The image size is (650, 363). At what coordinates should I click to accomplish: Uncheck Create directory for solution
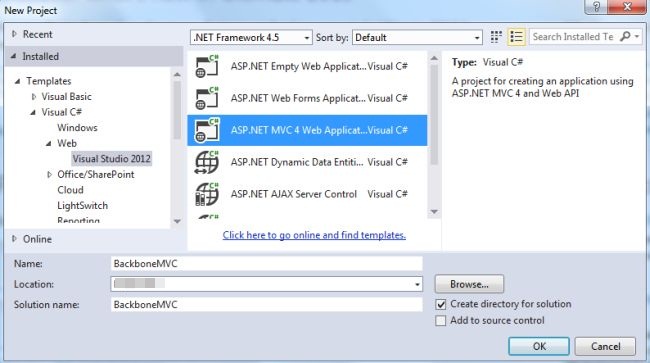[441, 304]
